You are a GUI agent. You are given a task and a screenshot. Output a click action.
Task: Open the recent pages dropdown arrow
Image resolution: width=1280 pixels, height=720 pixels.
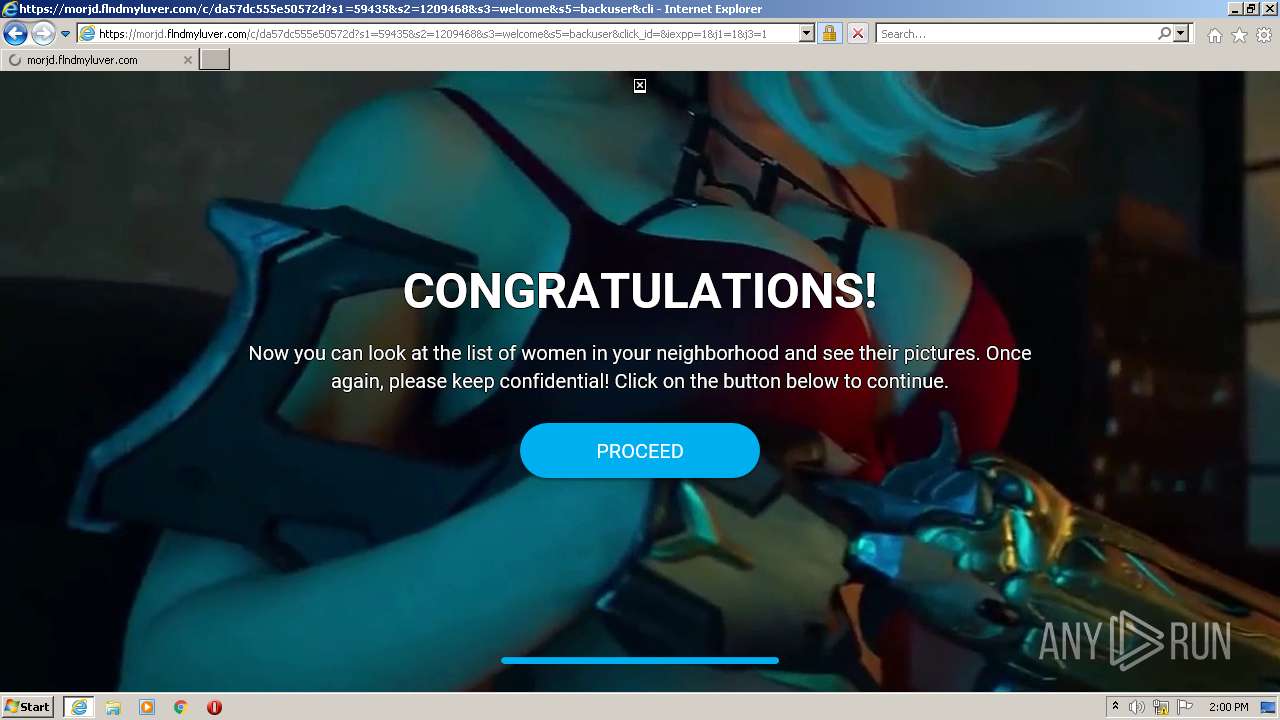[x=65, y=34]
